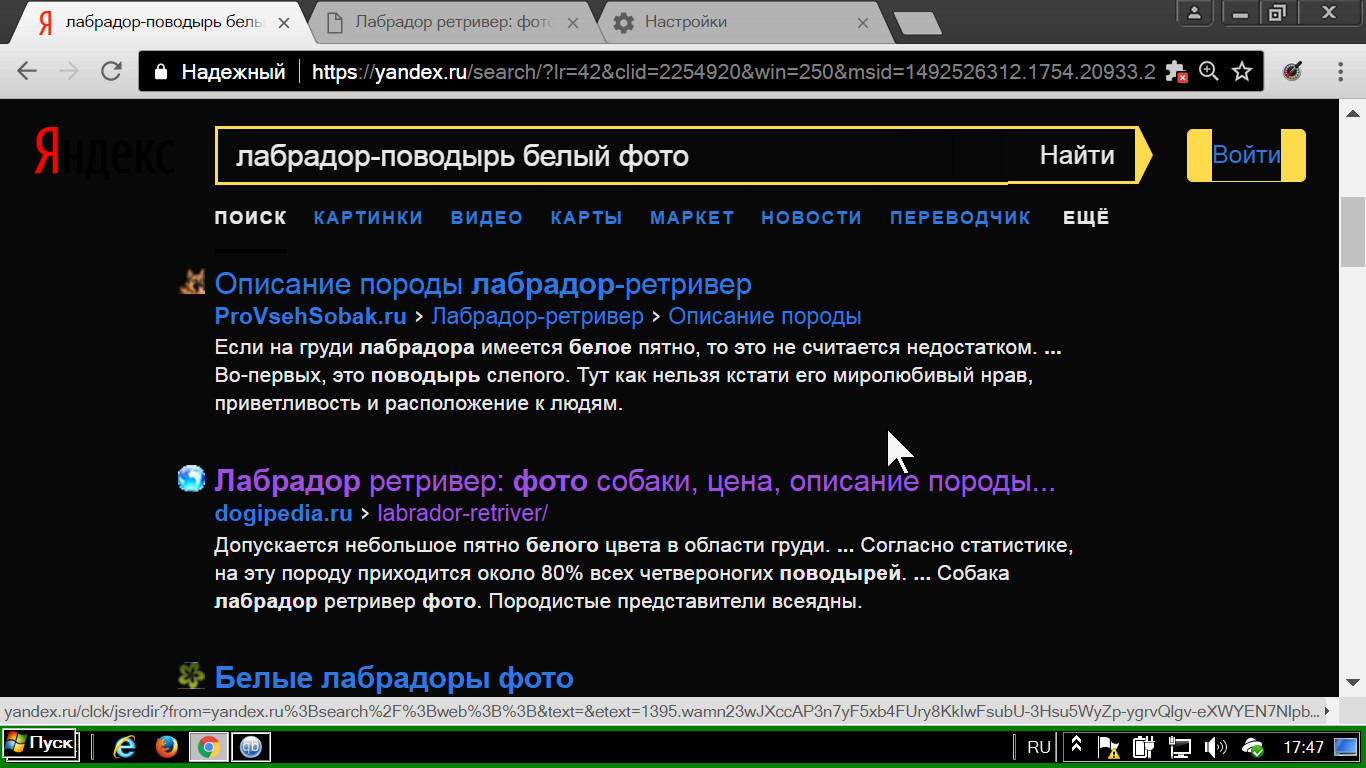Screen dimensions: 1366x768
Task: Open the Chrome three-dot menu
Action: (1341, 72)
